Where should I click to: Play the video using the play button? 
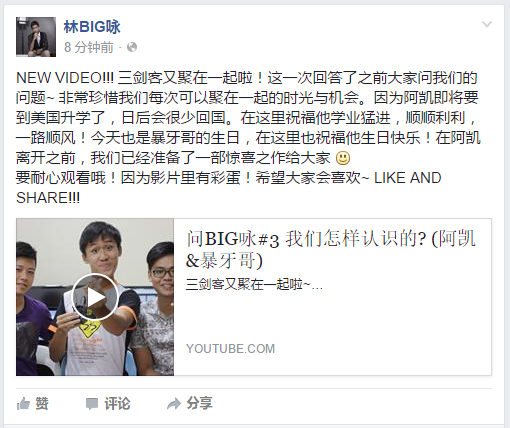point(95,297)
